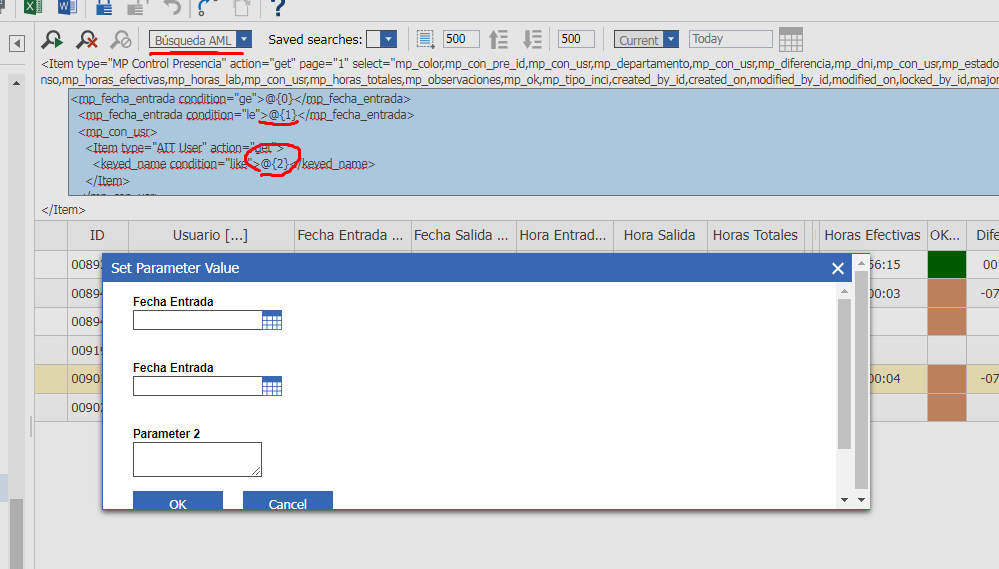Cancel the Set Parameter Value dialog

tap(287, 501)
